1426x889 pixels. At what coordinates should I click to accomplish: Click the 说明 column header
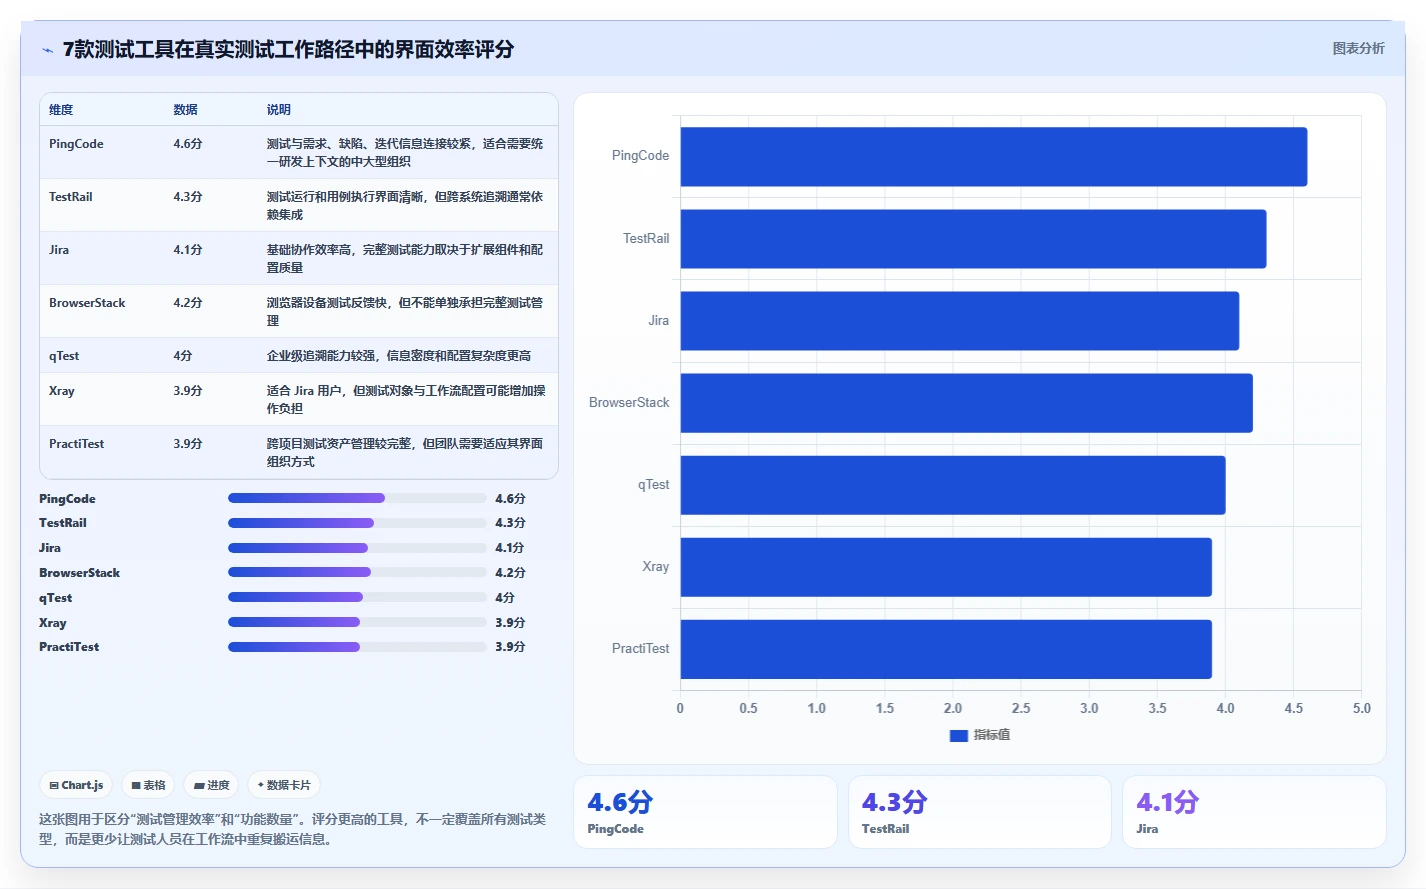279,110
